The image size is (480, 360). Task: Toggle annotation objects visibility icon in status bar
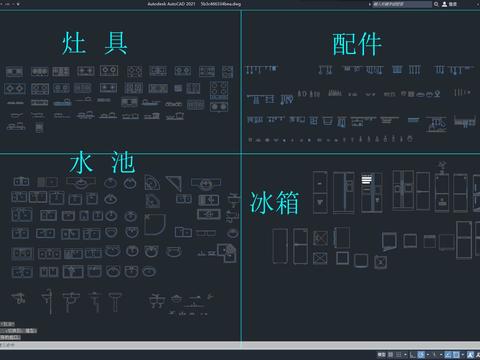(470, 355)
